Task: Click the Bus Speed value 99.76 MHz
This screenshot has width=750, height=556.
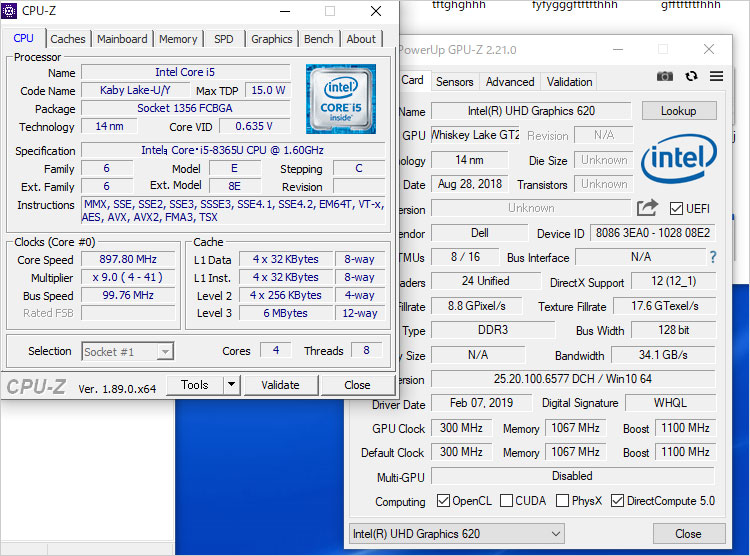Action: coord(128,295)
